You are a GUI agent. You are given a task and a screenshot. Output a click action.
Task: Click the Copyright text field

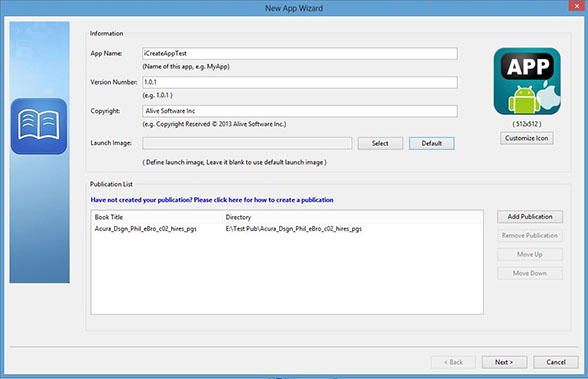(x=300, y=111)
